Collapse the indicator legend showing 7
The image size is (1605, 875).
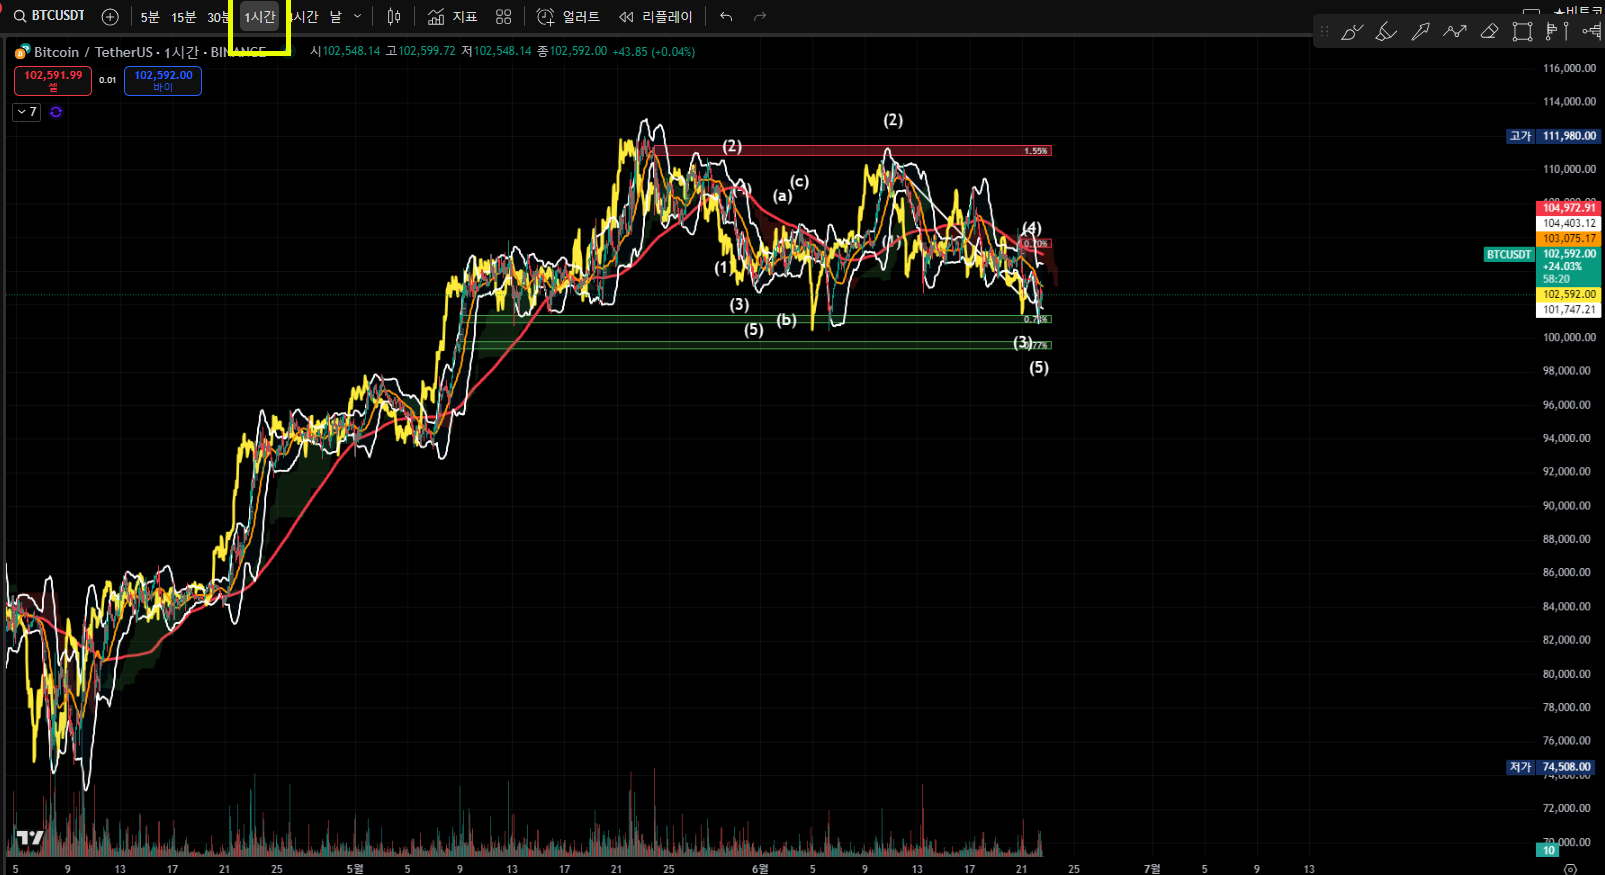pyautogui.click(x=26, y=112)
